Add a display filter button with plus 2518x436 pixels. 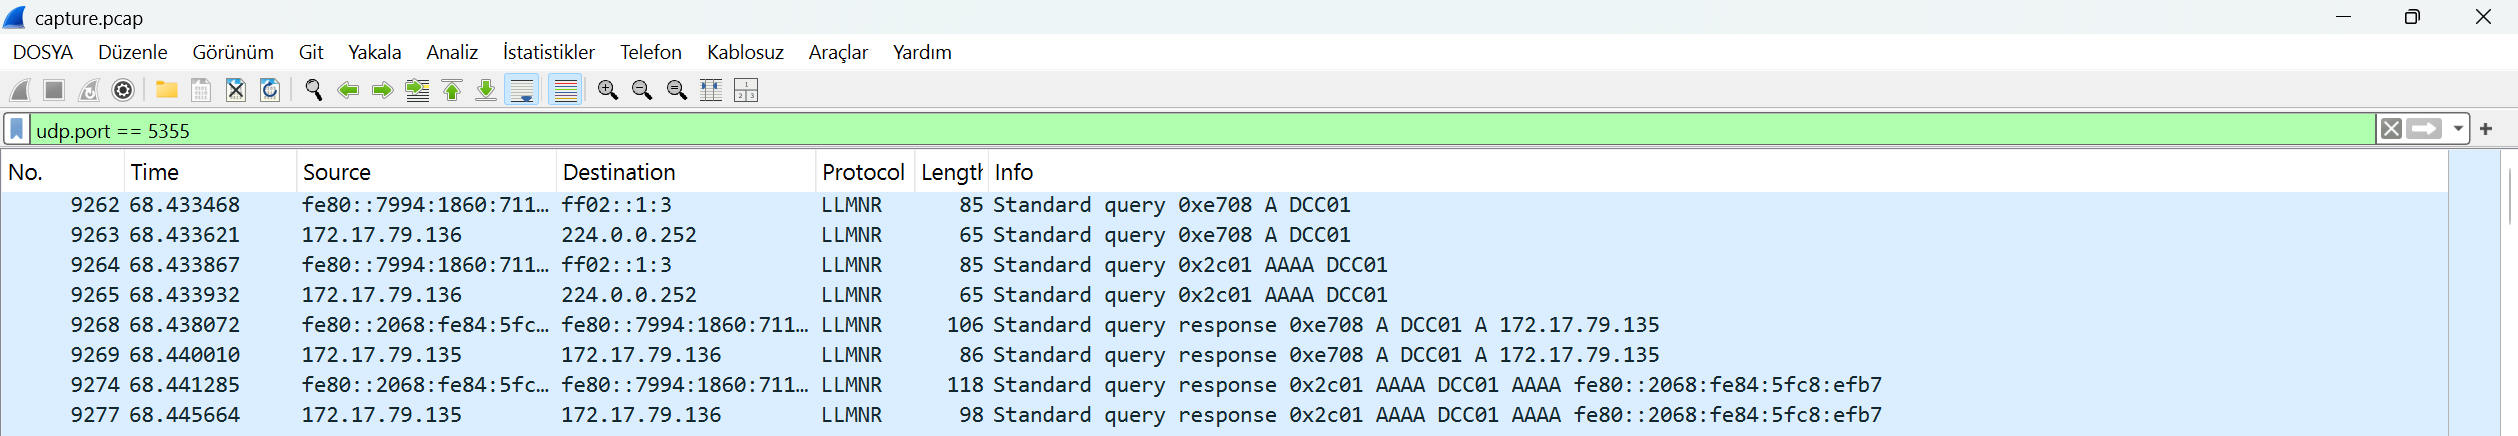tap(2486, 129)
